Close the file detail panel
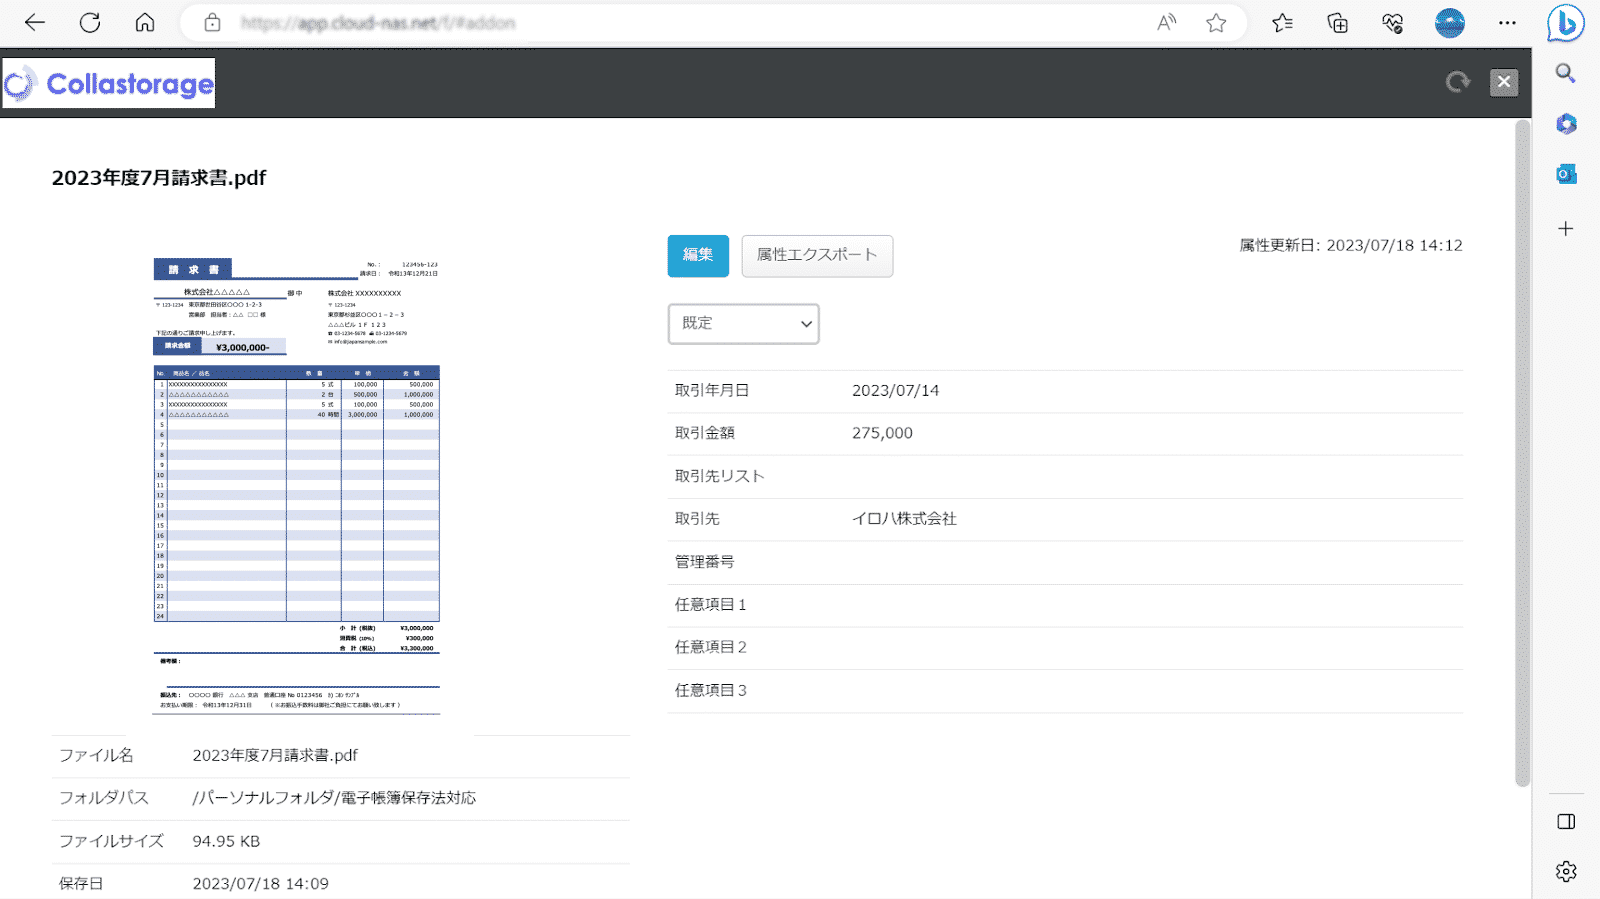The height and width of the screenshot is (899, 1600). (1503, 82)
